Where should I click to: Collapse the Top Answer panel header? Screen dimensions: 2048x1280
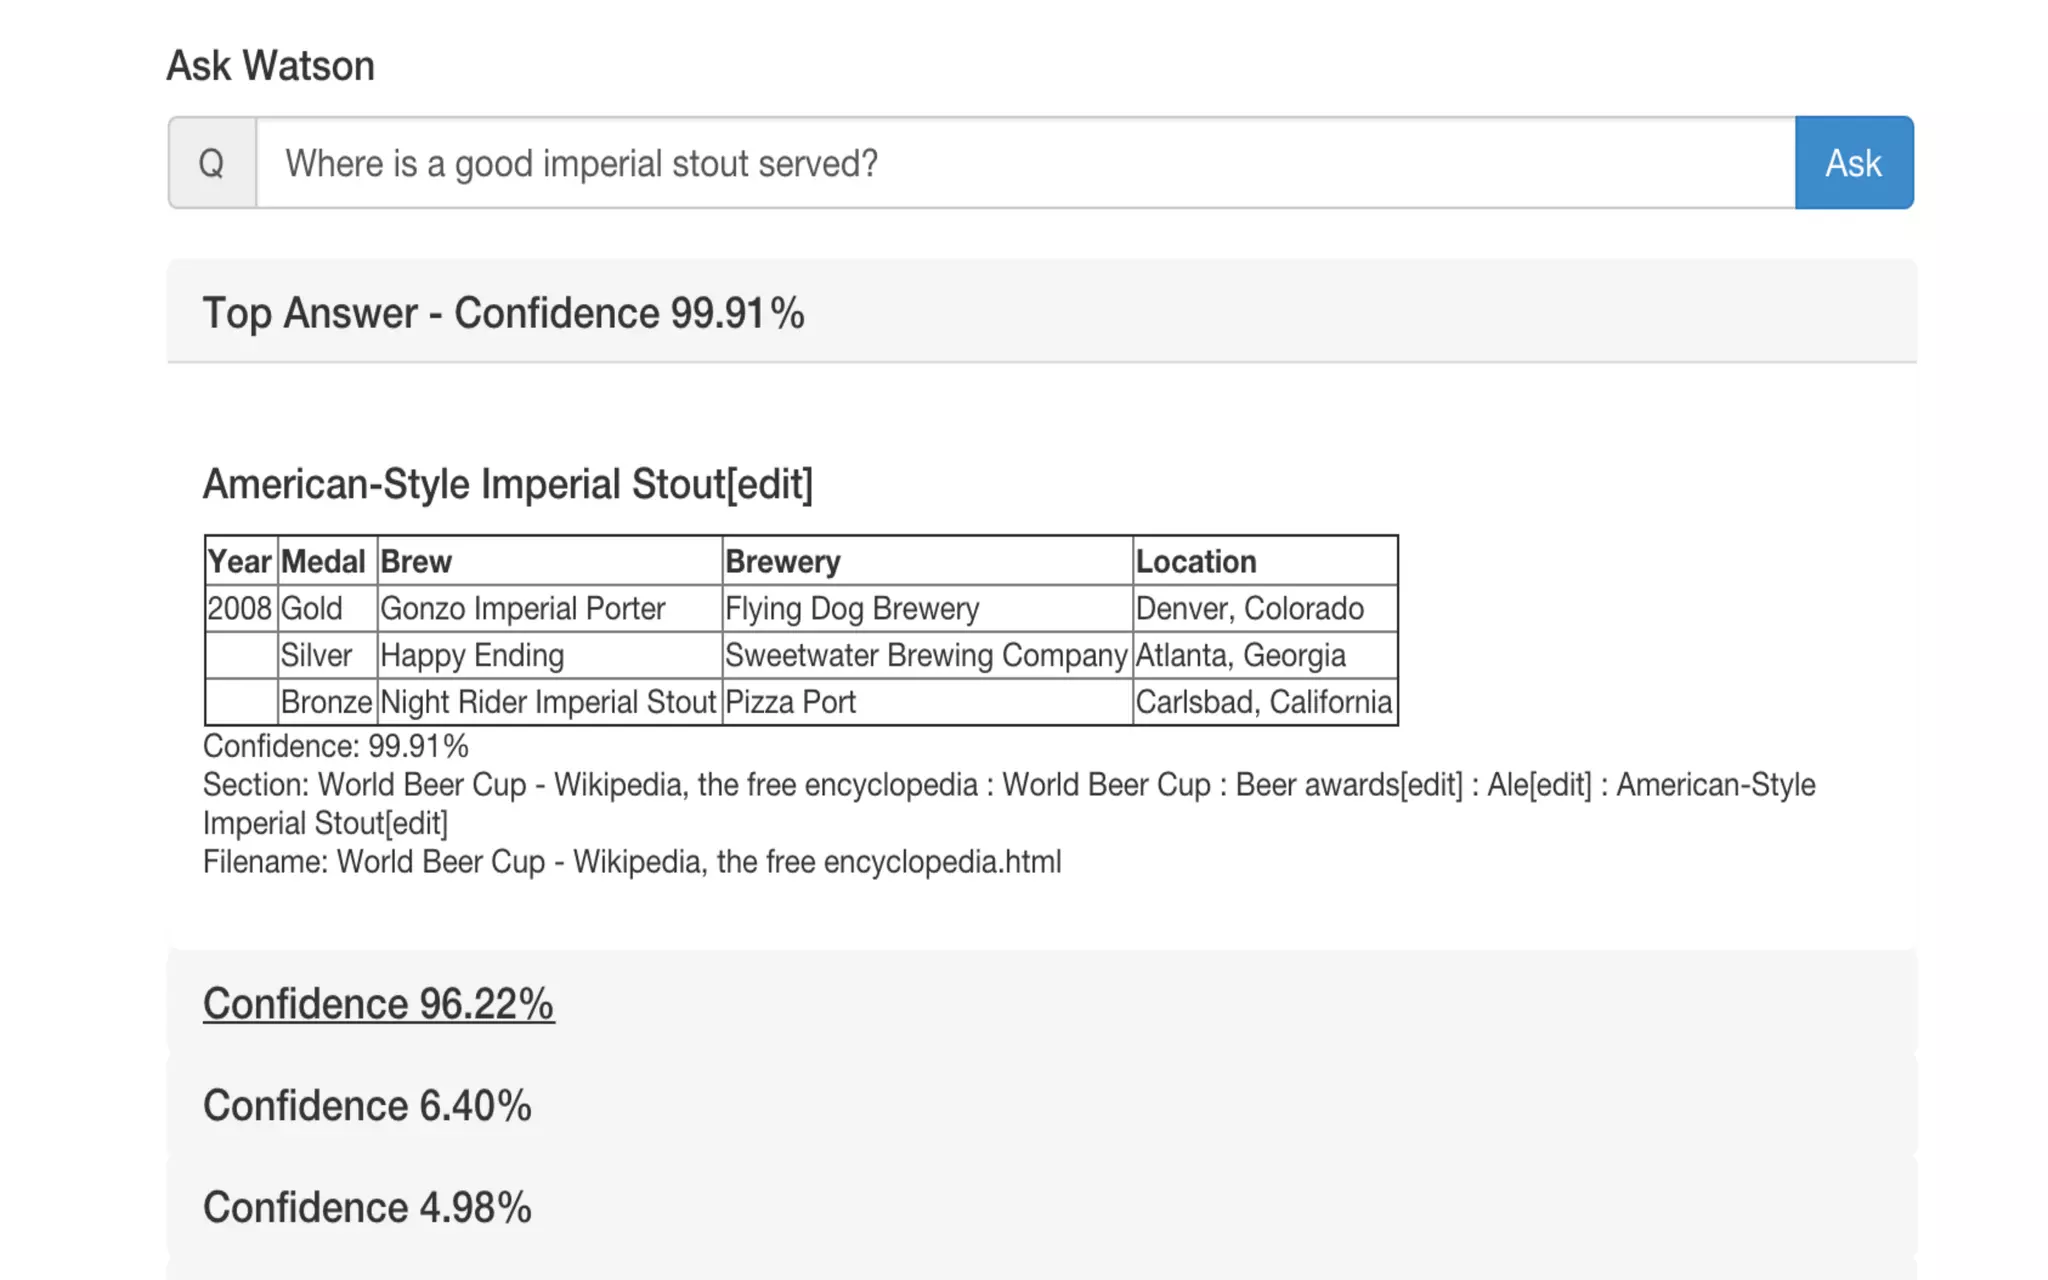(503, 313)
